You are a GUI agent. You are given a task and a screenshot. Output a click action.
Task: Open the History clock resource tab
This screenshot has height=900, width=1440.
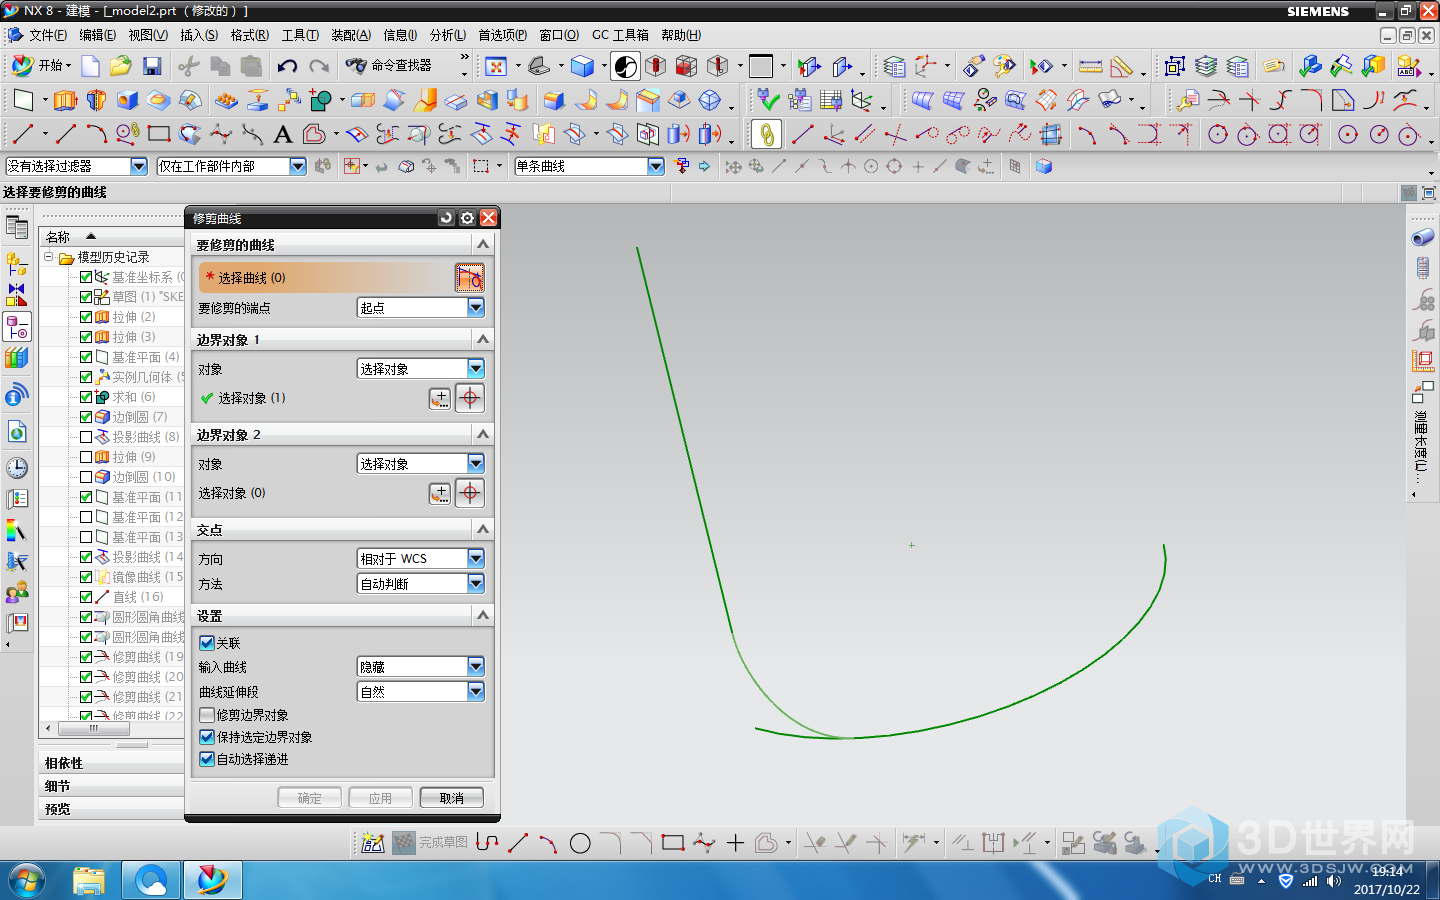[17, 467]
